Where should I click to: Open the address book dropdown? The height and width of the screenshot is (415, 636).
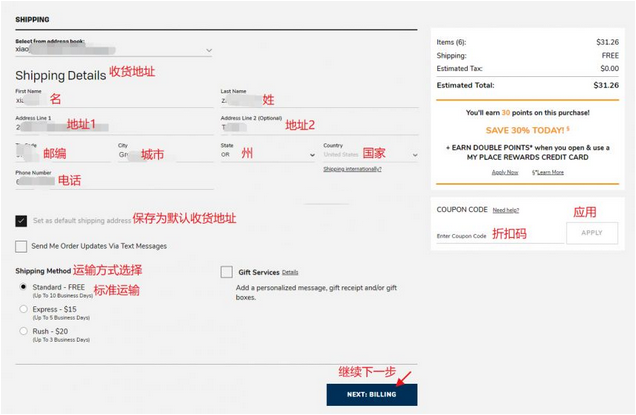click(114, 50)
